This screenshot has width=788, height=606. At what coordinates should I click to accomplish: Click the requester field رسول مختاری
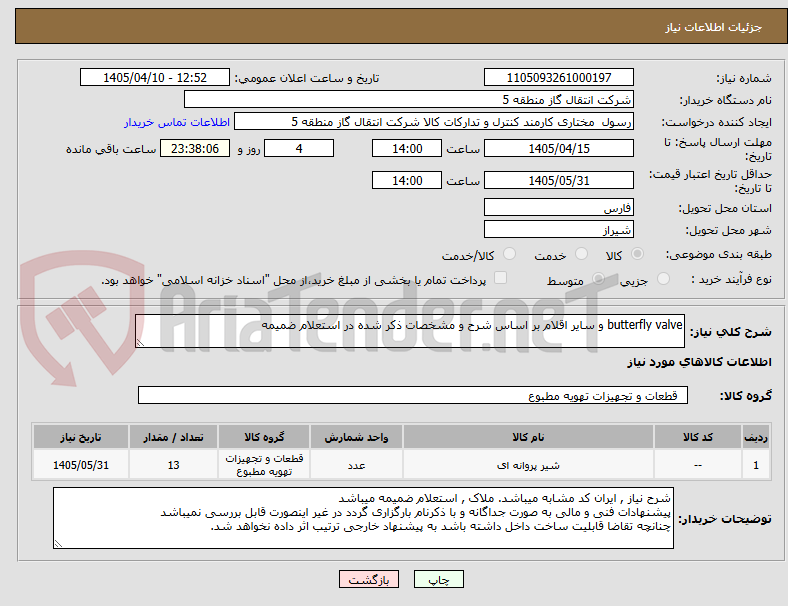[434, 122]
